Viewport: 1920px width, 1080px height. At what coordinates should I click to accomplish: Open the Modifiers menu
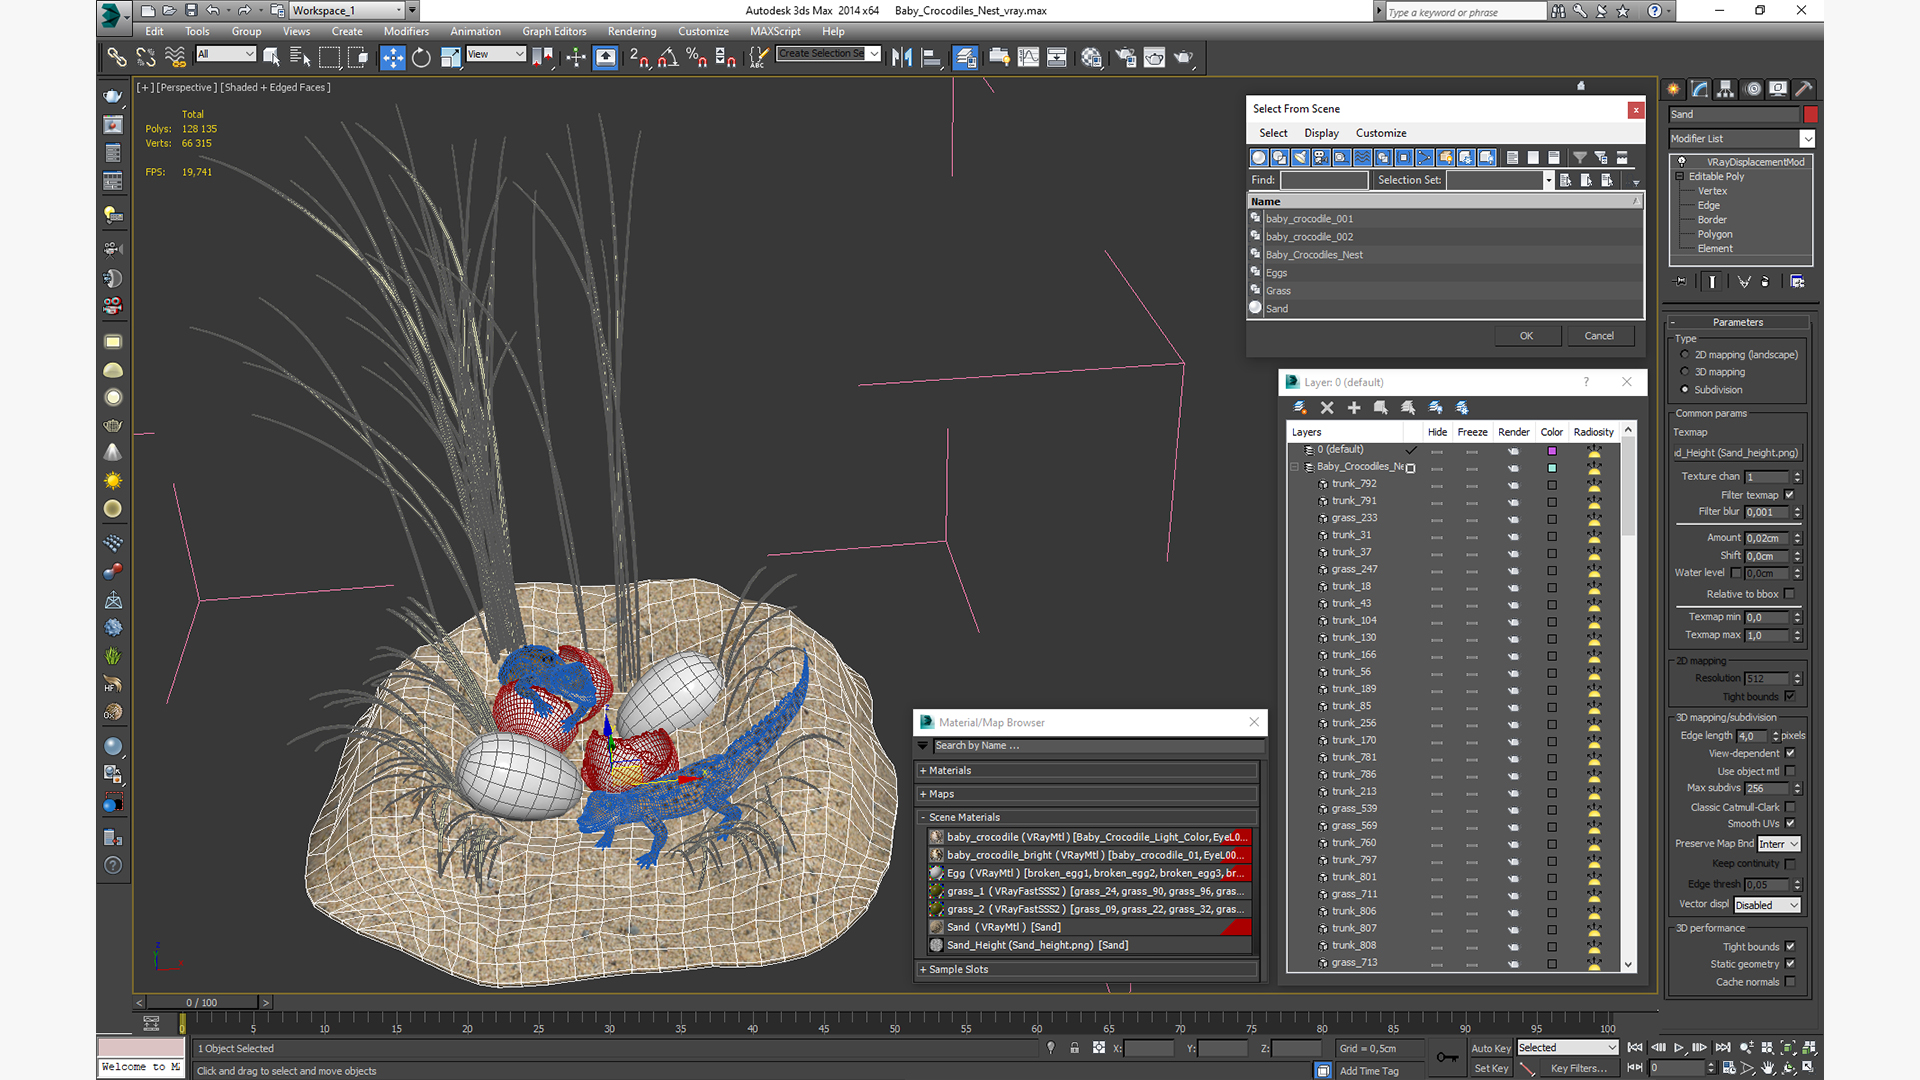pos(405,31)
